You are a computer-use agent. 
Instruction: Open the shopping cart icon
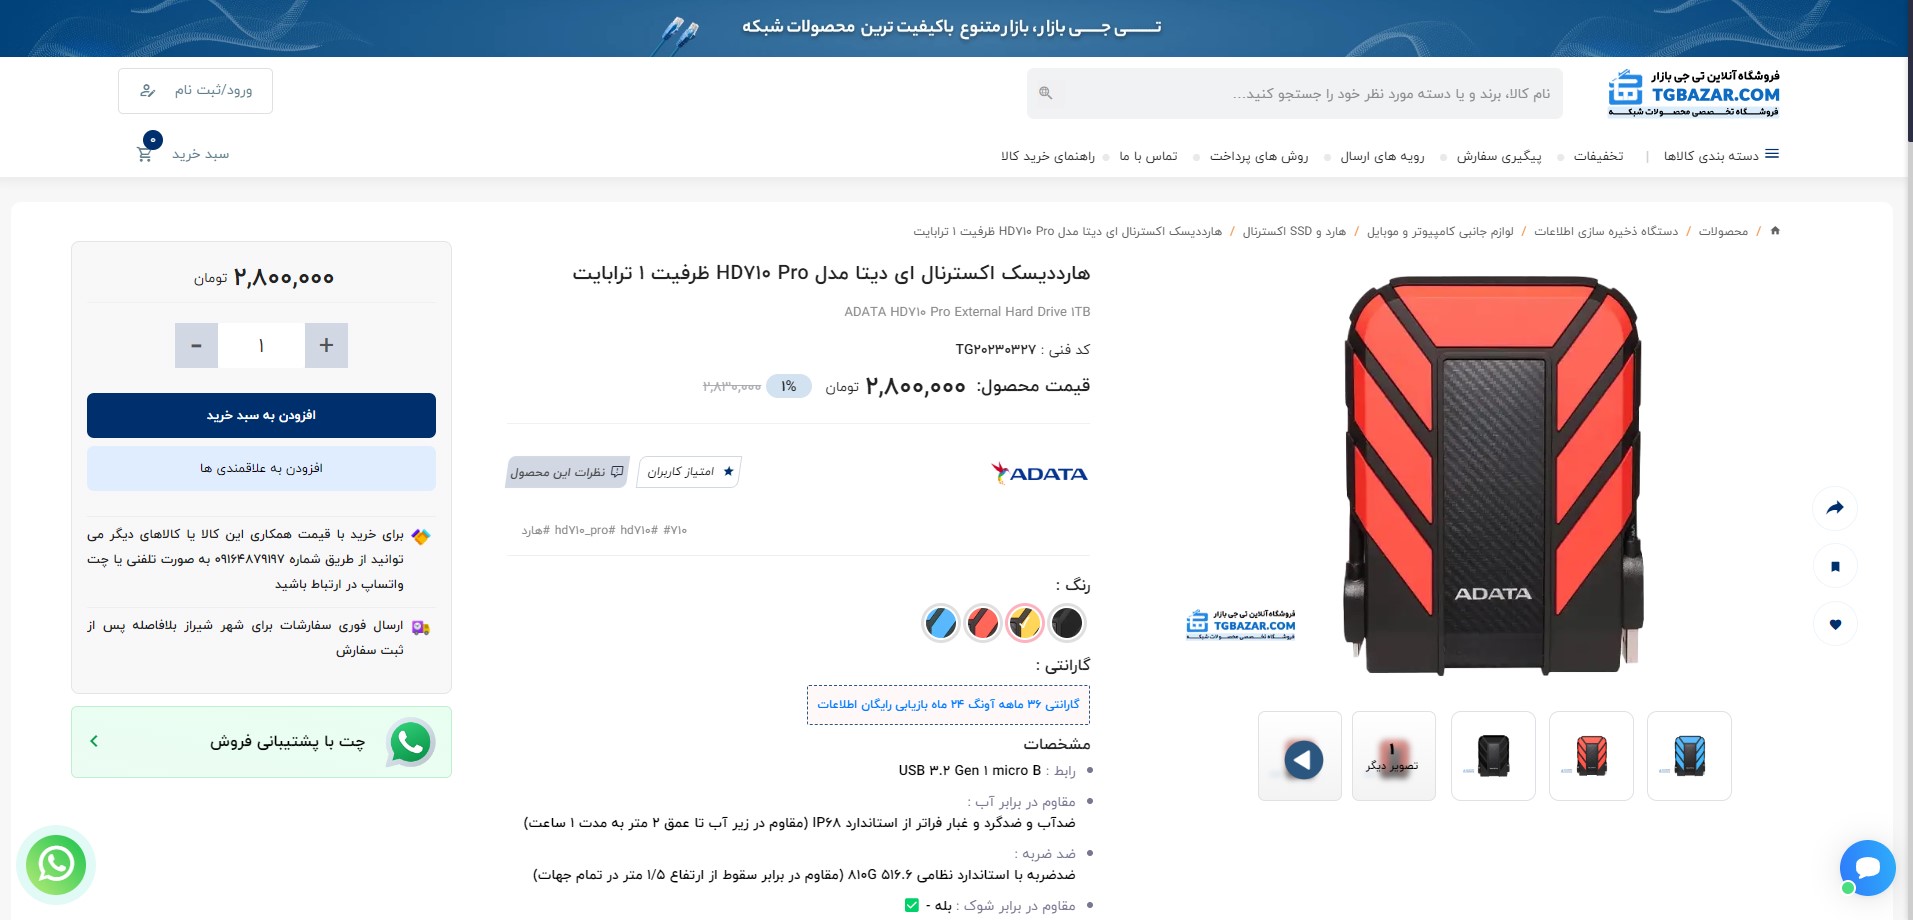tap(146, 153)
